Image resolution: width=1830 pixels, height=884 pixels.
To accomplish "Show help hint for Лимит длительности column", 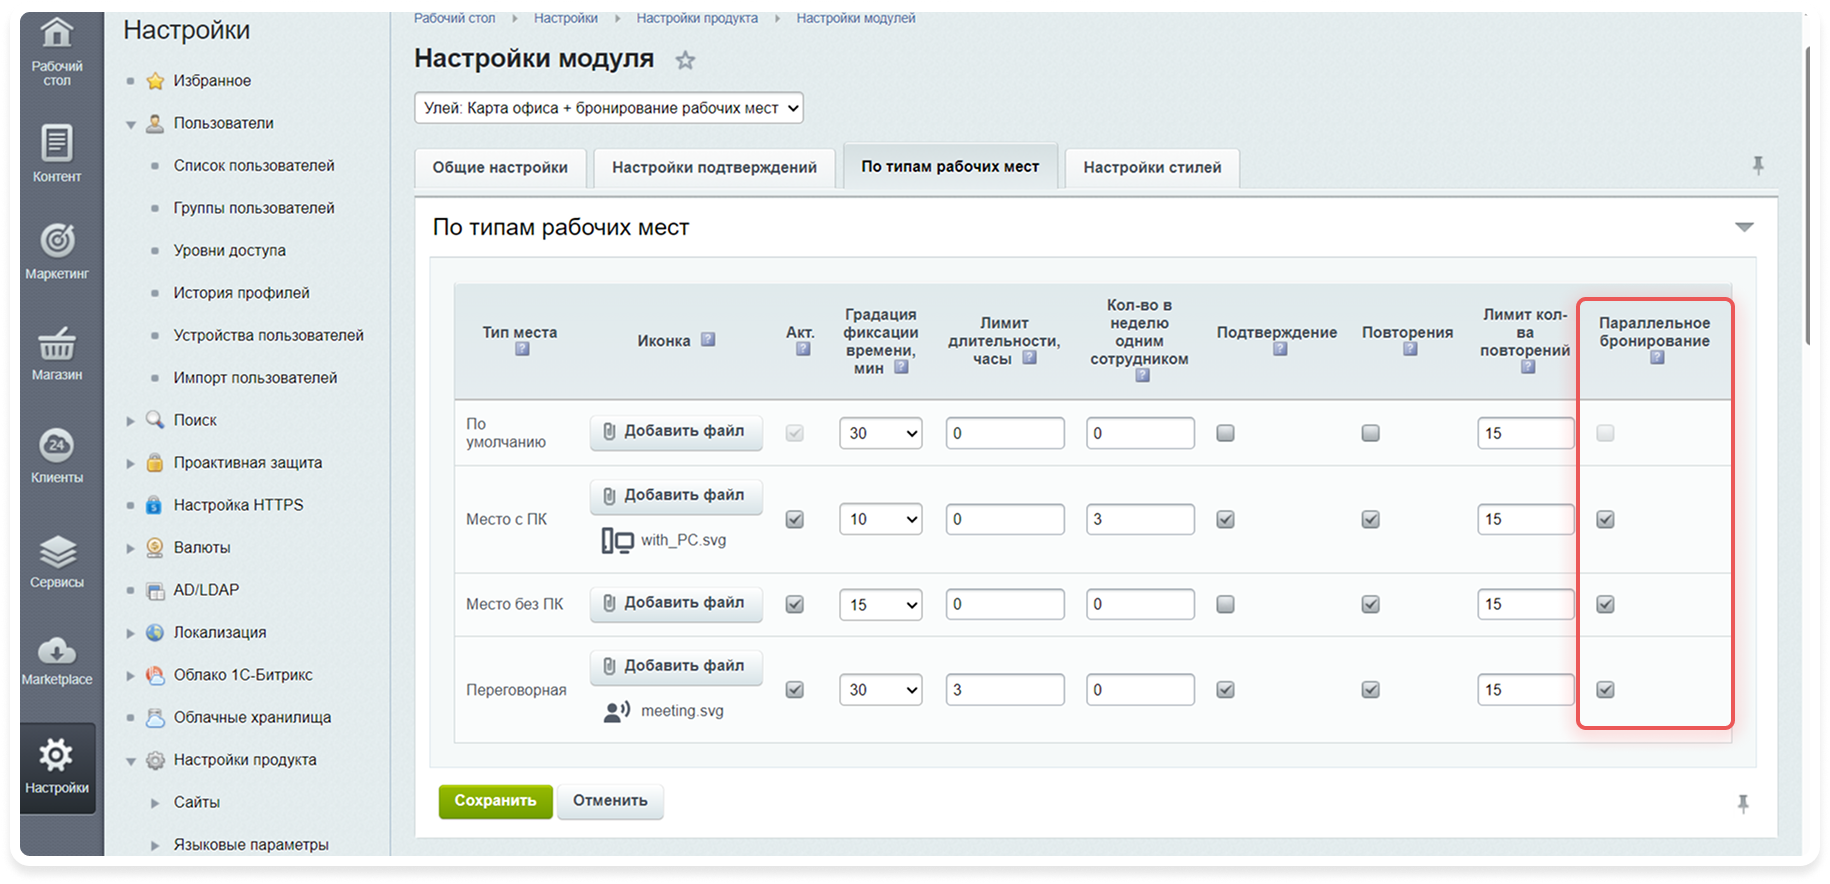I will click(1029, 357).
